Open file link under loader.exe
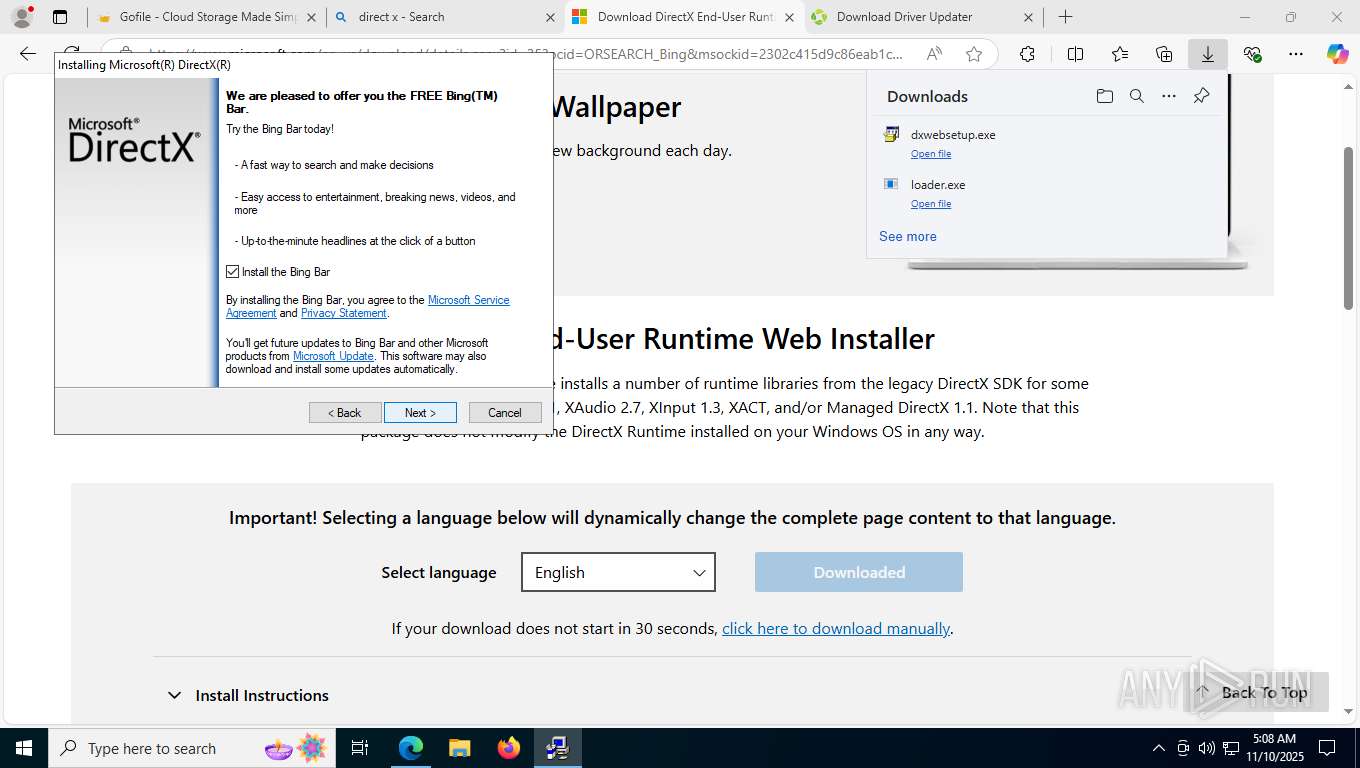The width and height of the screenshot is (1360, 768). 931,204
